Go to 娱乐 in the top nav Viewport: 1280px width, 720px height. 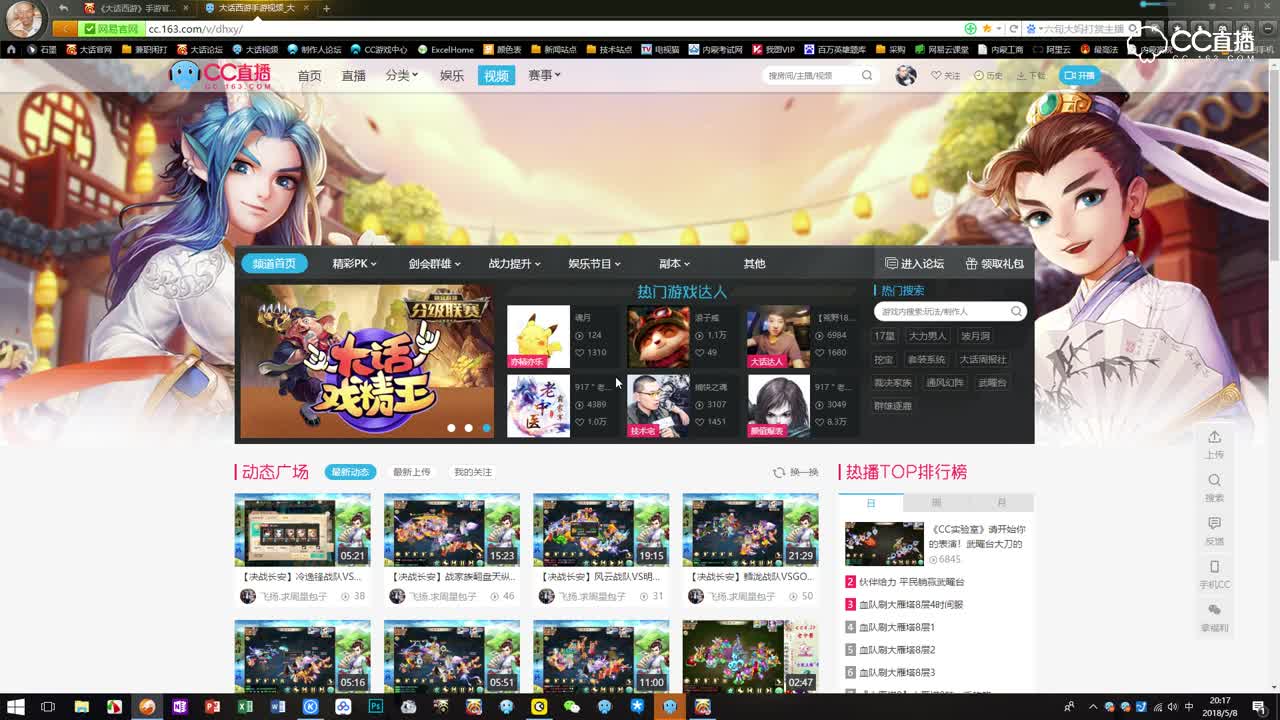452,75
